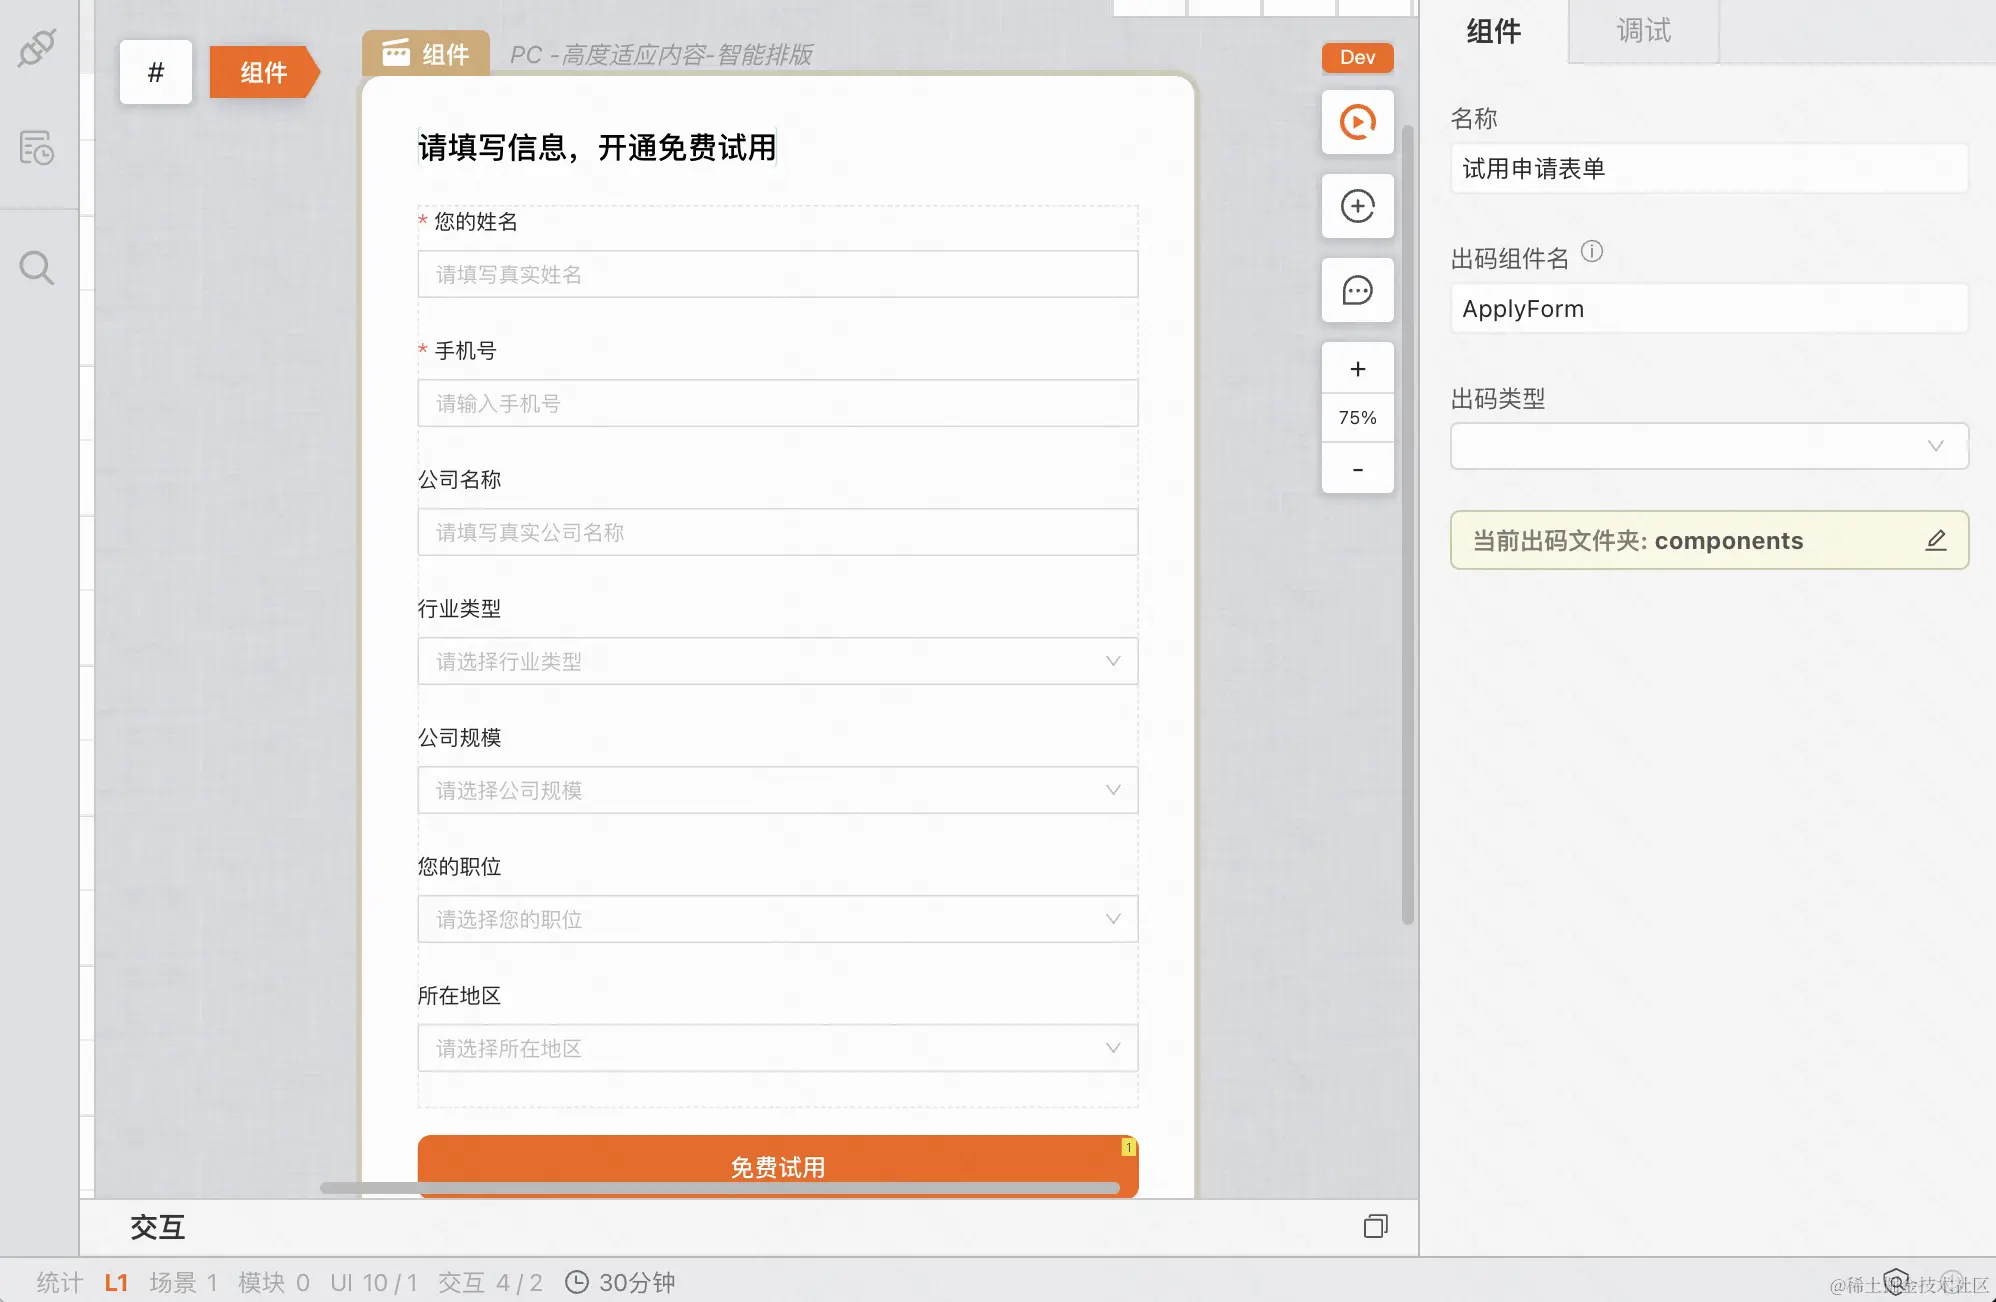The height and width of the screenshot is (1302, 1996).
Task: Open the 所在地区 select dropdown
Action: tap(777, 1048)
